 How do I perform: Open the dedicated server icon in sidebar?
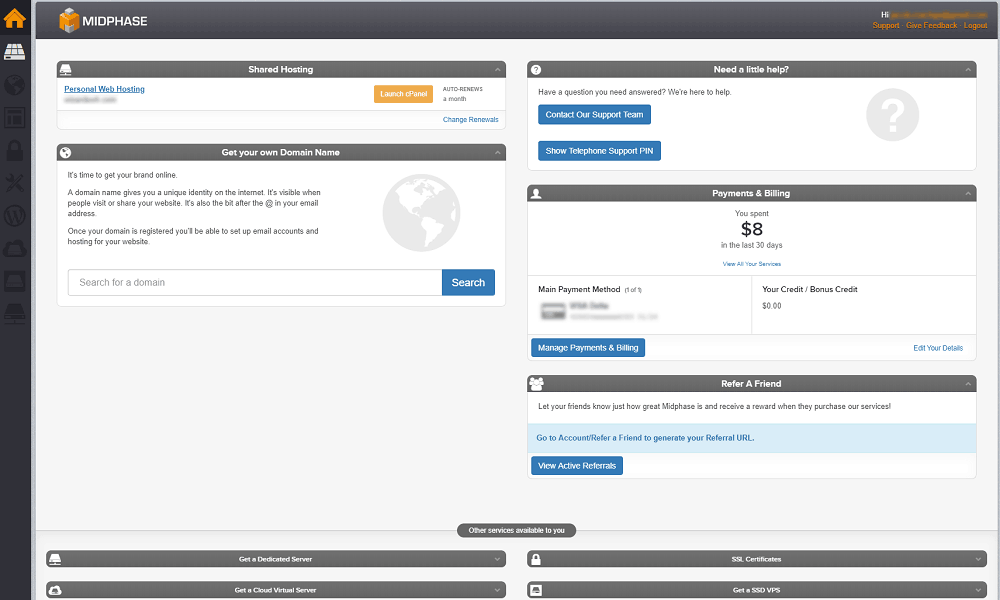click(x=15, y=314)
